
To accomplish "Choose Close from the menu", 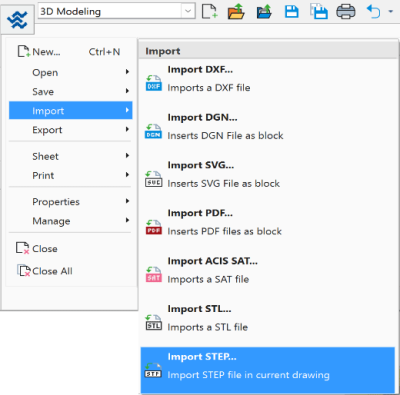I will (70, 248).
